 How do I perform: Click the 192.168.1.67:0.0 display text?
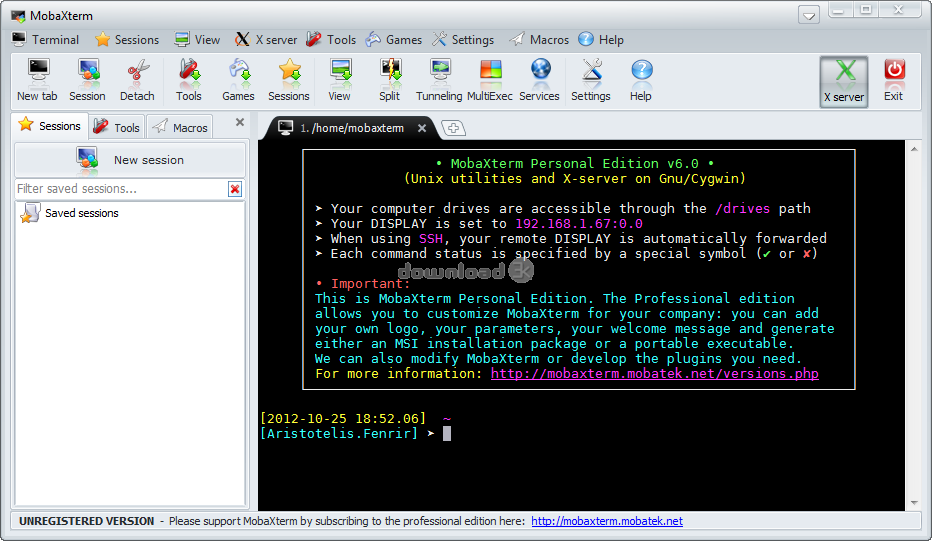coord(579,224)
